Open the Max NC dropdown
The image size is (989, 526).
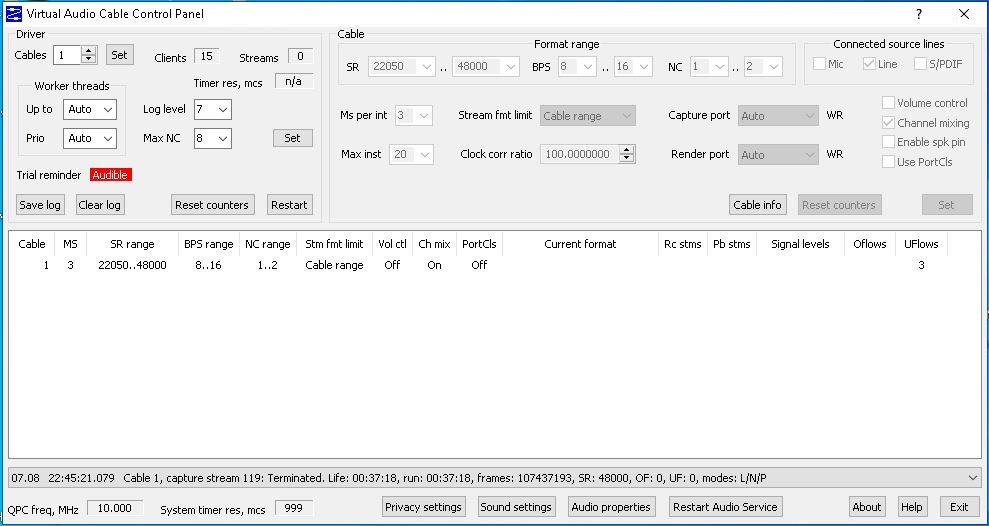[x=213, y=138]
